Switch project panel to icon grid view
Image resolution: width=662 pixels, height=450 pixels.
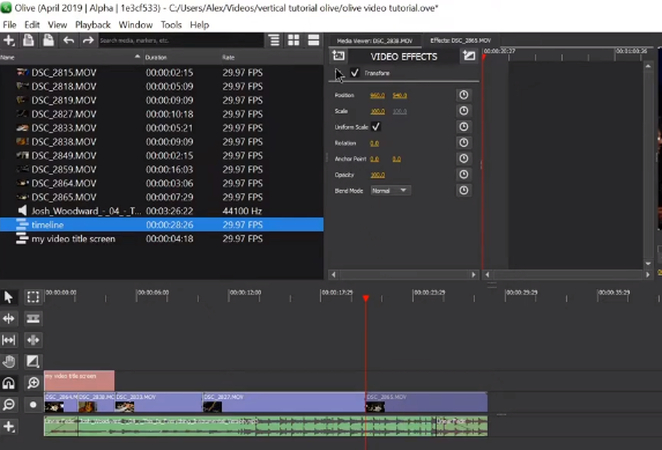coord(293,41)
